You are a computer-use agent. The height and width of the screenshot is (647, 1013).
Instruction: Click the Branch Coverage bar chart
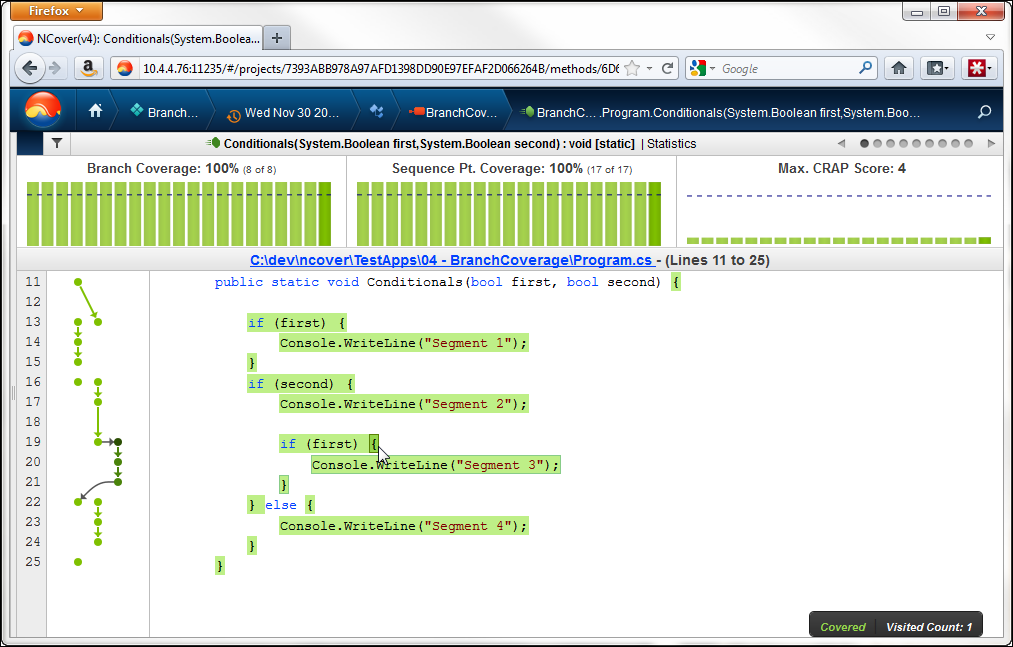coord(180,213)
